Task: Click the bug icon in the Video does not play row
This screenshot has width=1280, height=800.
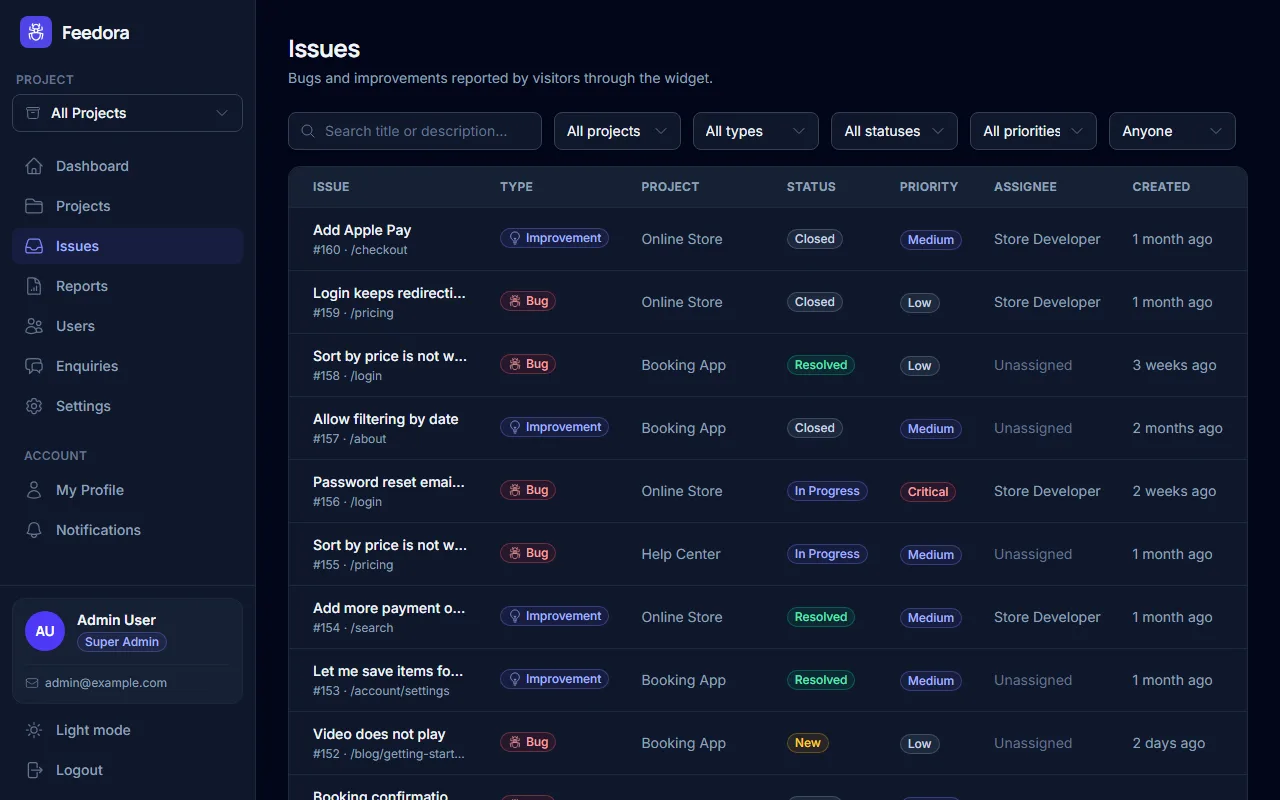Action: (x=515, y=742)
